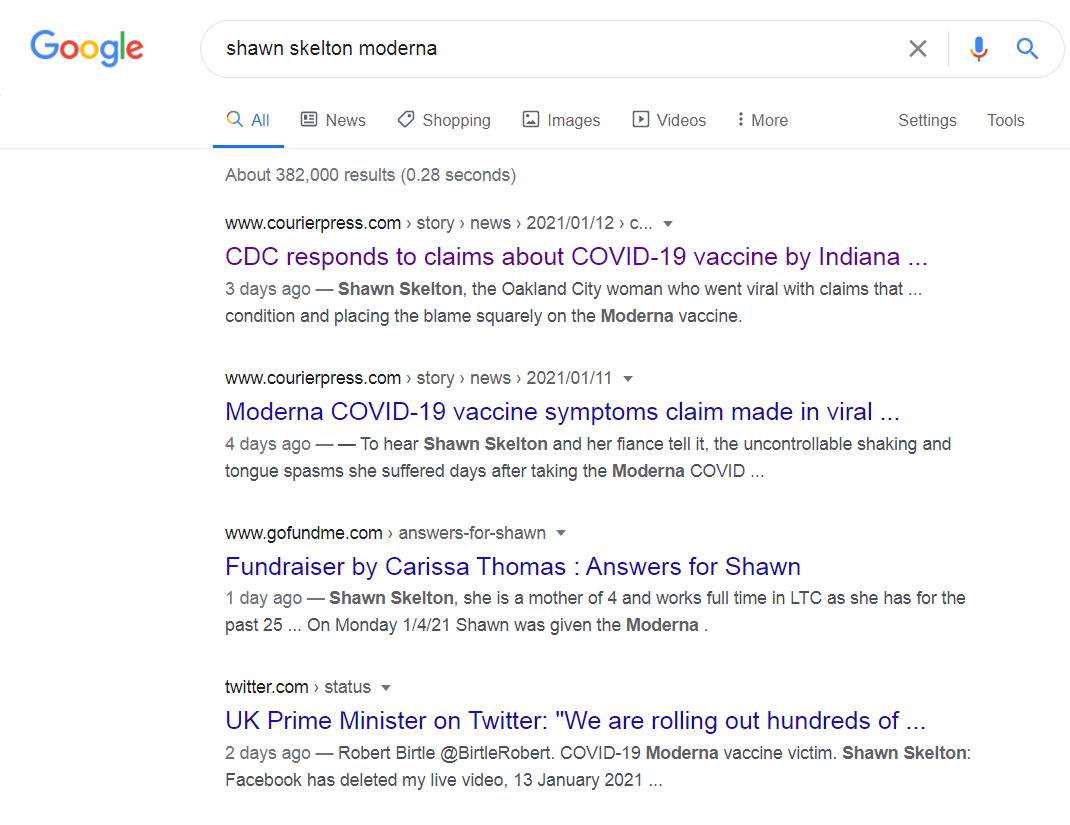Viewport: 1070px width, 825px height.
Task: Click the gofundme.com answers-for-shawn breadcrumb
Action: 386,533
